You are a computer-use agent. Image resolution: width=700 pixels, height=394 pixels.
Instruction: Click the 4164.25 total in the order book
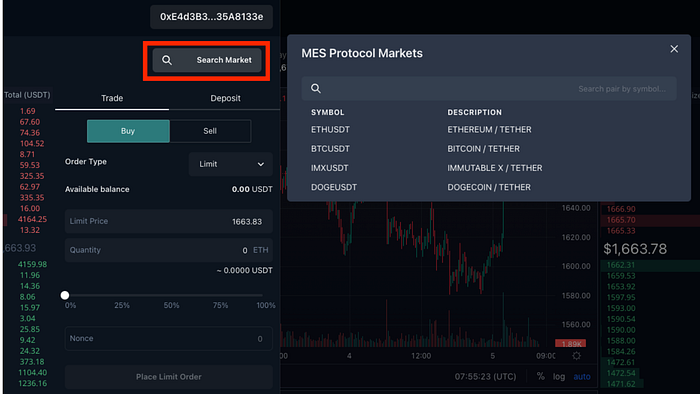coord(32,219)
